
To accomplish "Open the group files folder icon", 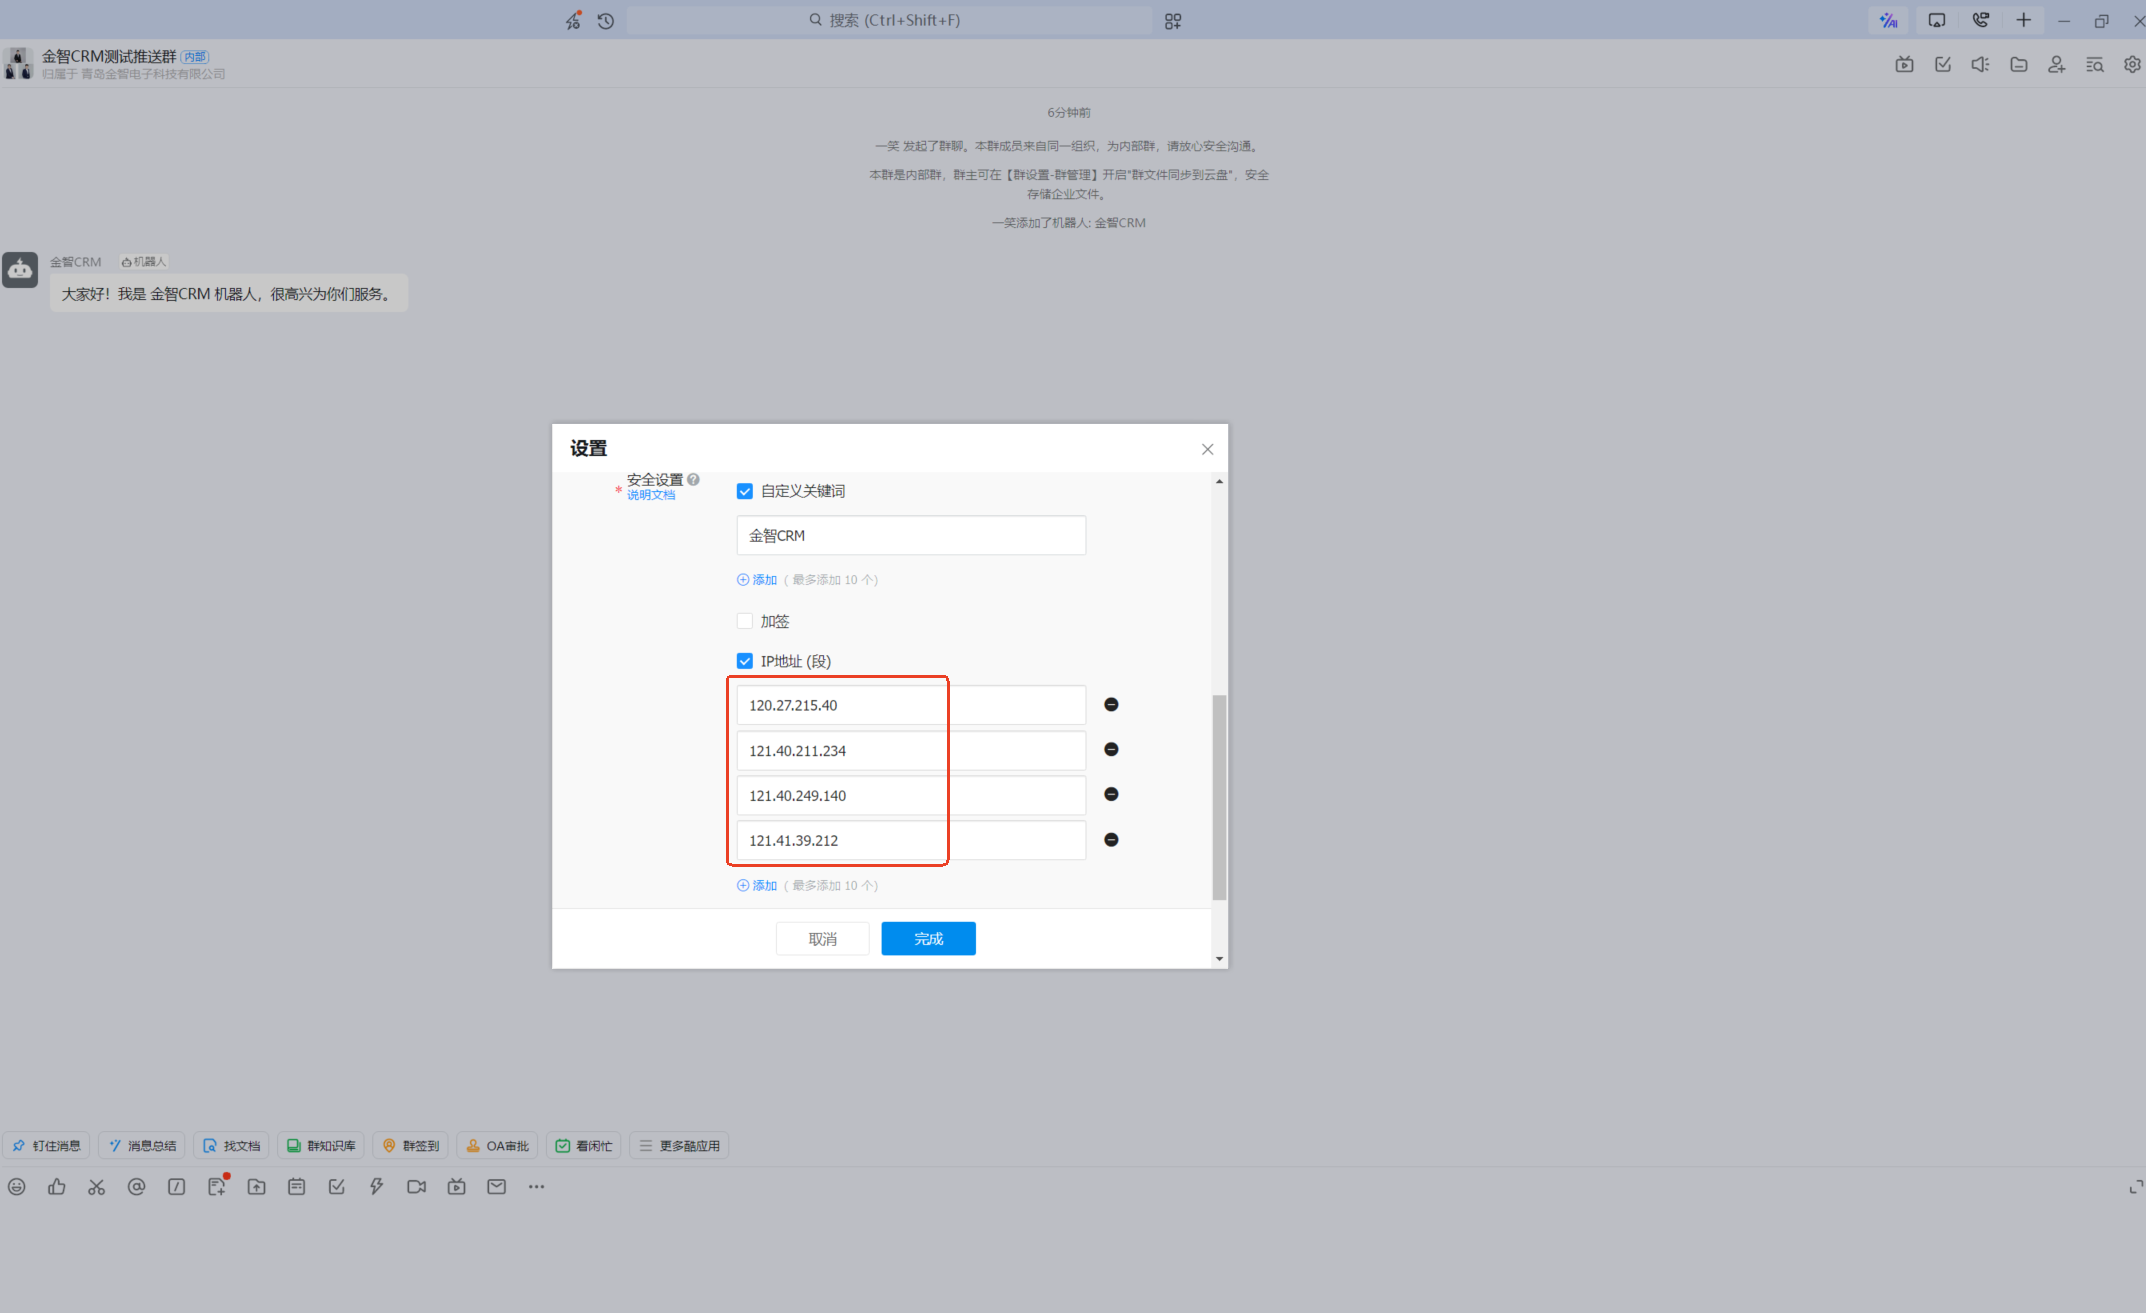I will click(2018, 64).
